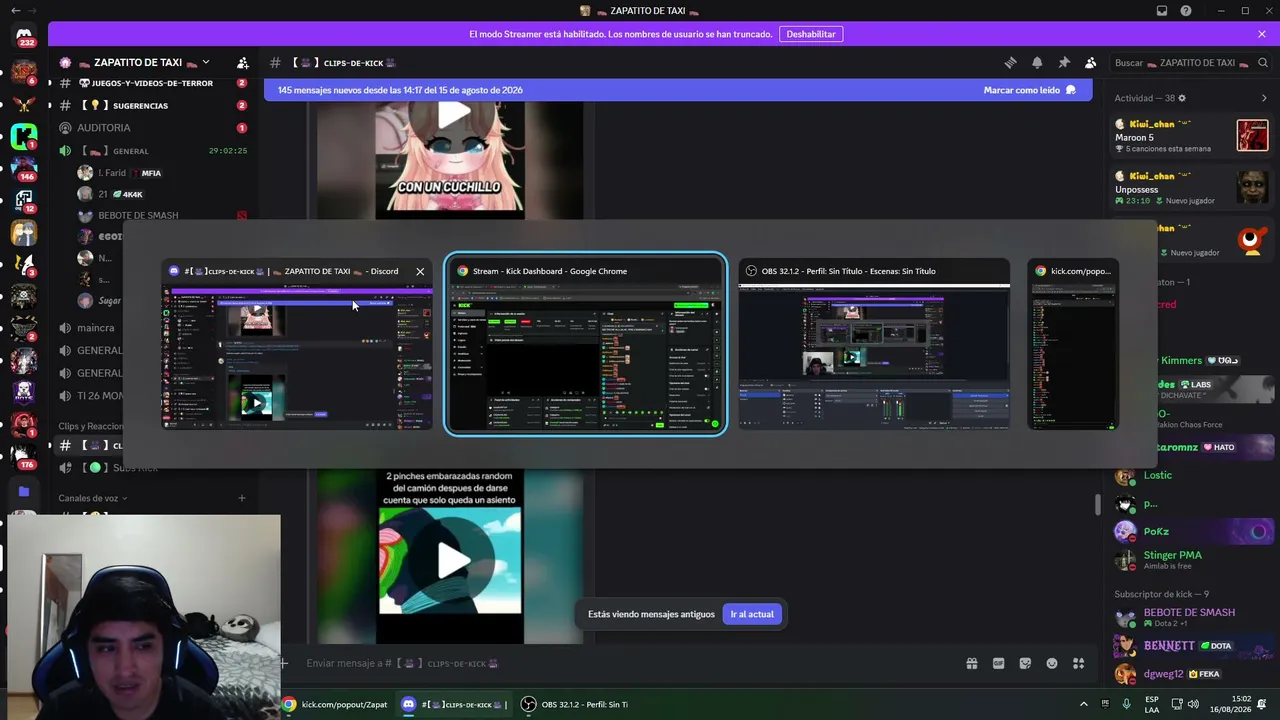1280x720 pixels.
Task: Open Stinger PMA in the member list
Action: [1190, 560]
